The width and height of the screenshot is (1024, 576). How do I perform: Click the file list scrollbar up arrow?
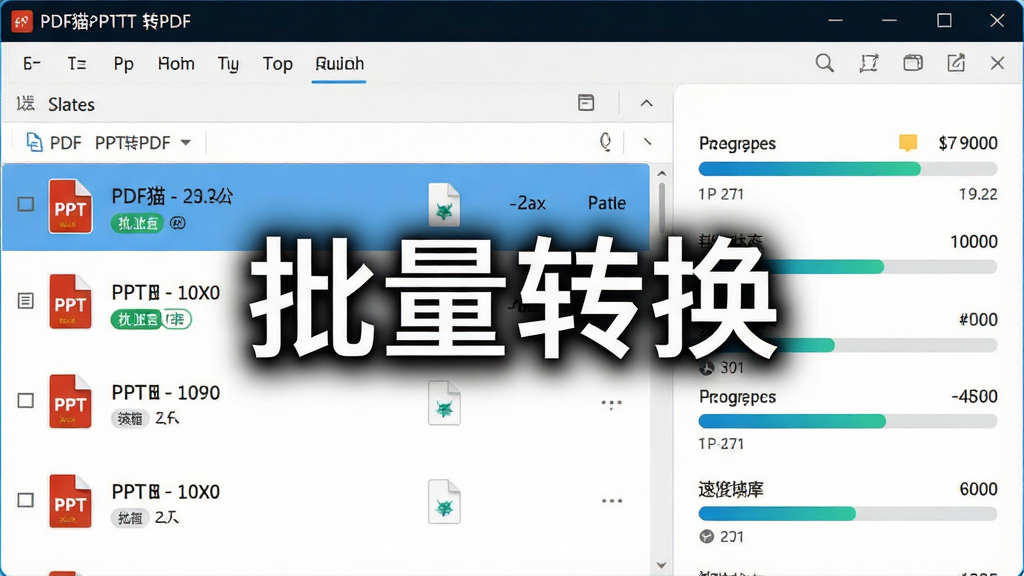(x=661, y=174)
